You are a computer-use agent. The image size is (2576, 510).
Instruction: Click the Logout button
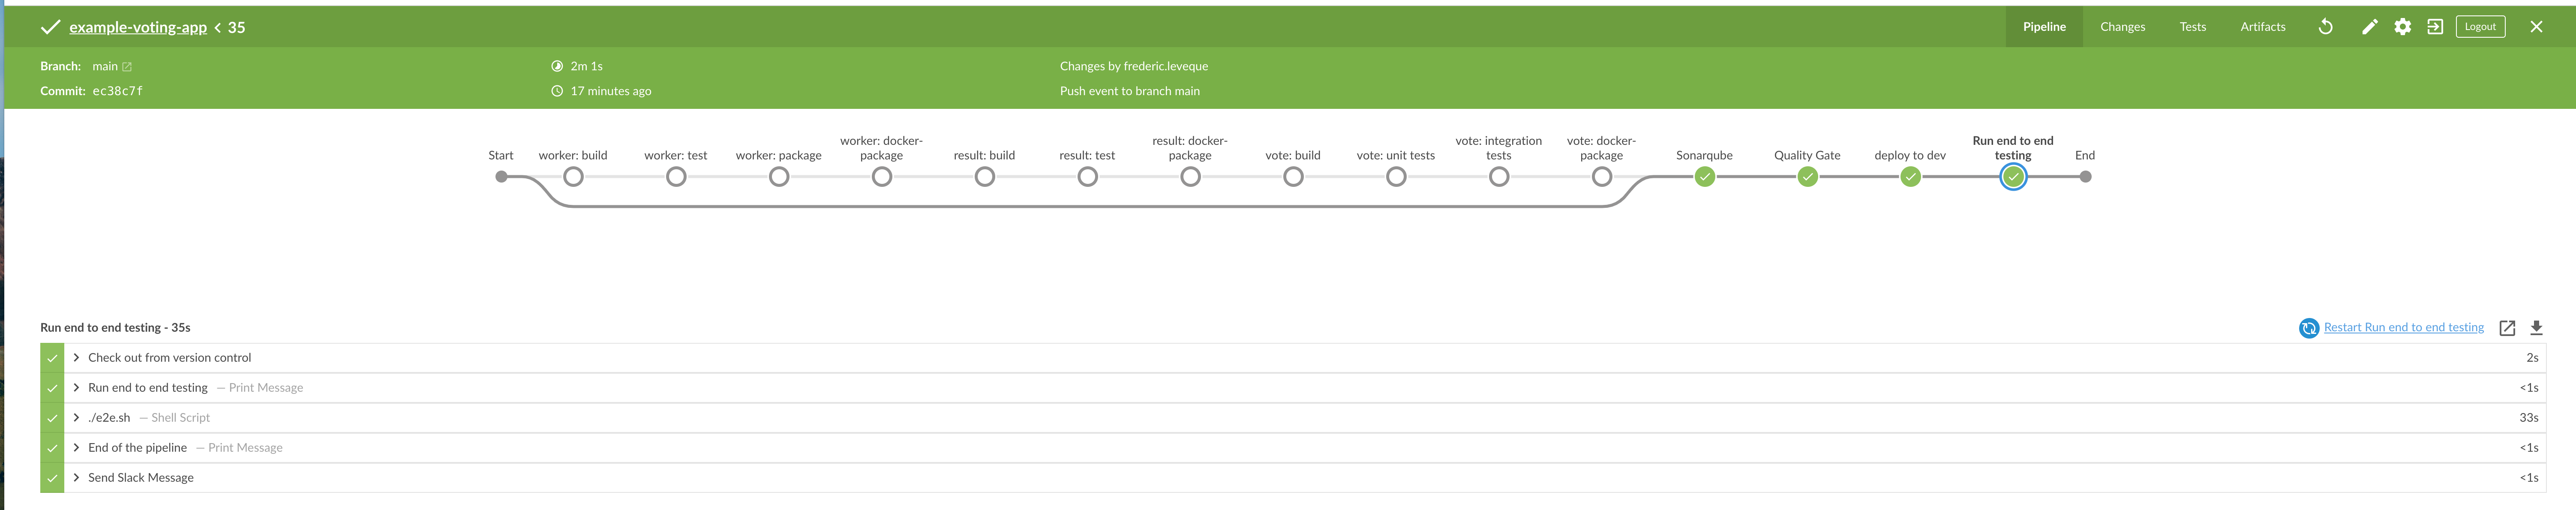coord(2480,26)
